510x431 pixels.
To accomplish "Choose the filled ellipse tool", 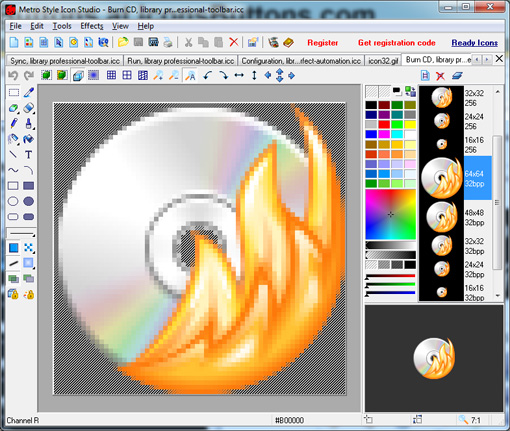I will [x=29, y=201].
